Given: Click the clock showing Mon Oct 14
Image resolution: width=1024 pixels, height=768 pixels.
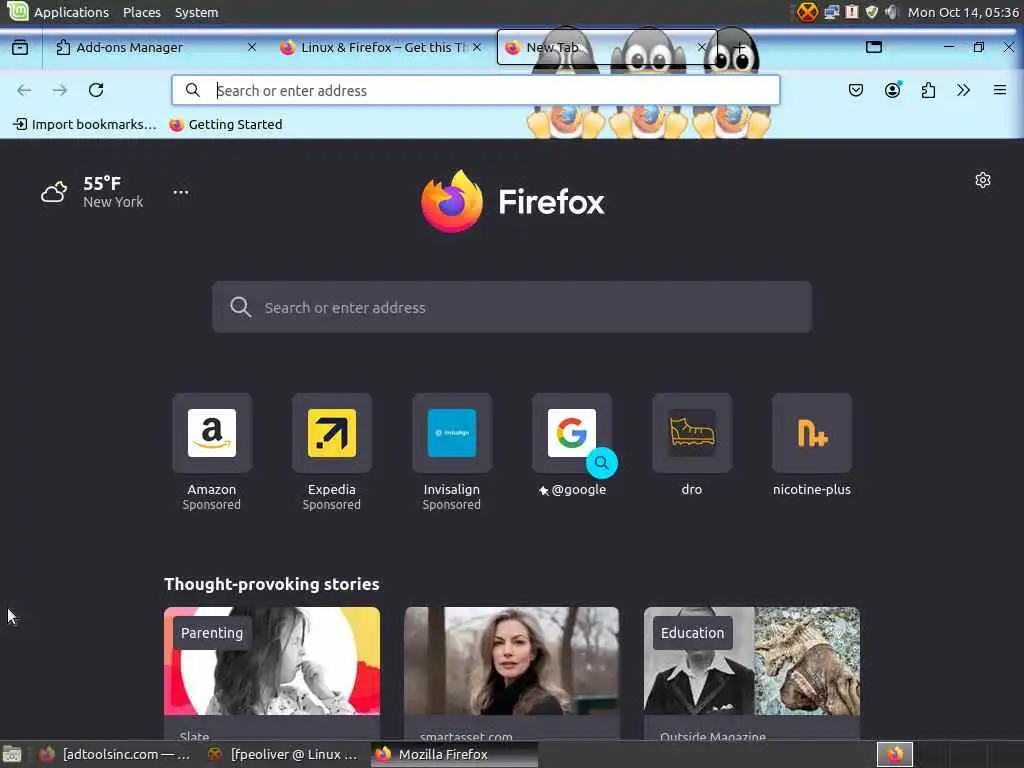Looking at the screenshot, I should pyautogui.click(x=963, y=12).
